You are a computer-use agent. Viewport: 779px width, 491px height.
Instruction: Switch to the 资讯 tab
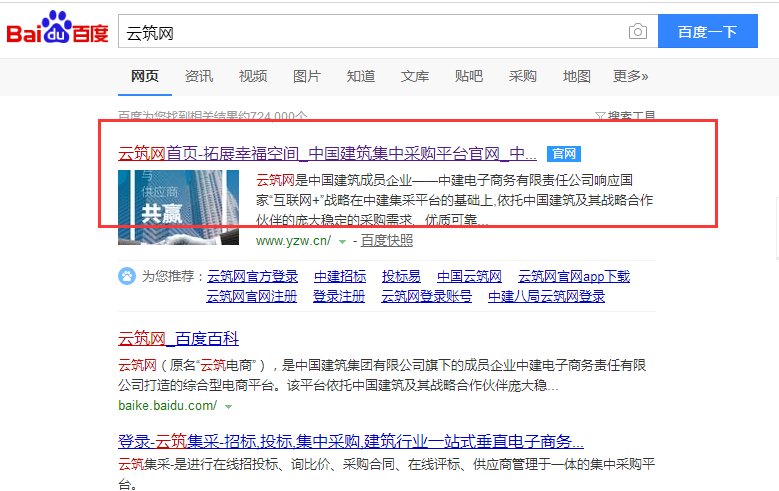point(199,76)
